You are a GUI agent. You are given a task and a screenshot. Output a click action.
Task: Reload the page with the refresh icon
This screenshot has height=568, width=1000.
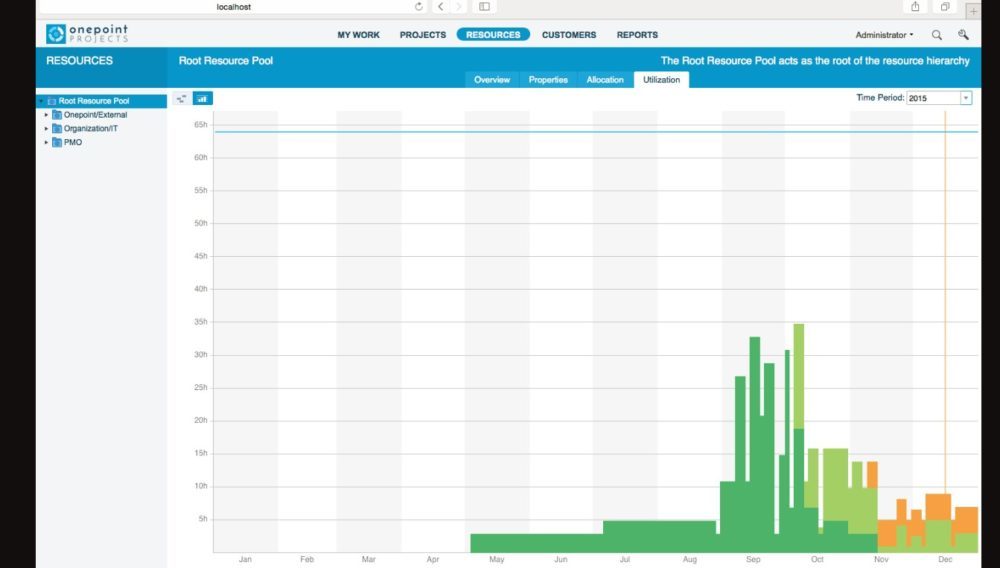tap(419, 7)
